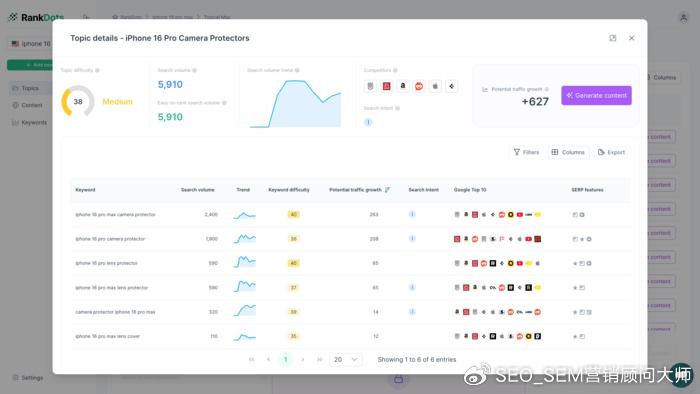Open topic details in new window icon
This screenshot has height=394, width=700.
point(612,38)
